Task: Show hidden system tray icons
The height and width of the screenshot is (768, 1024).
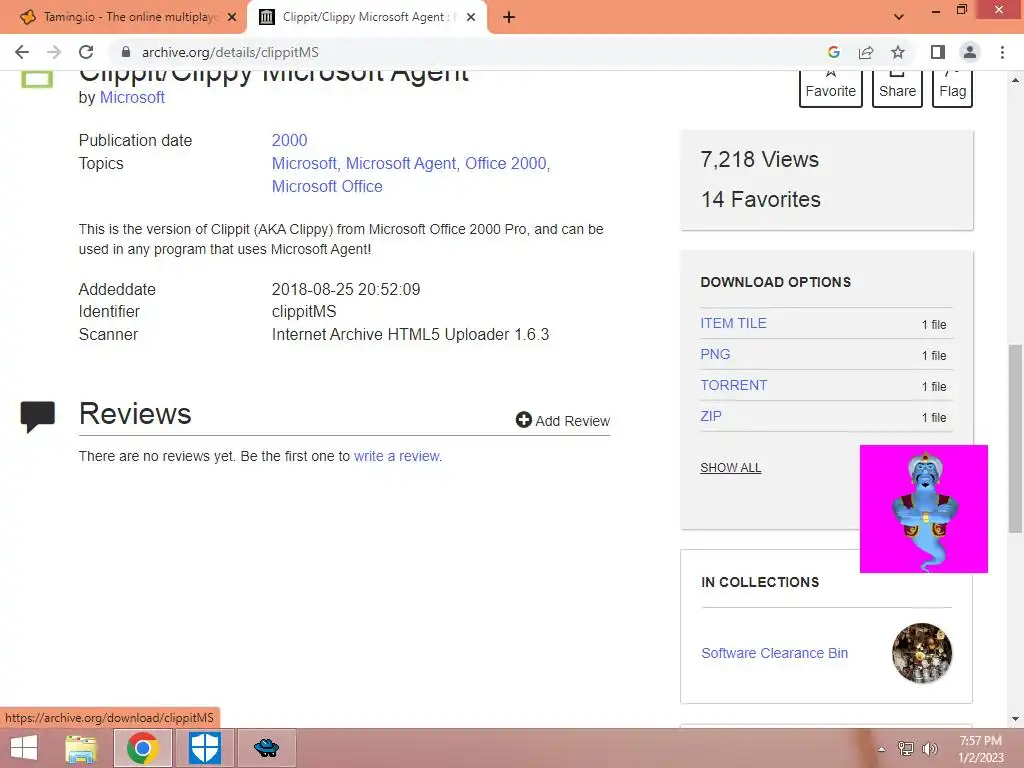Action: point(882,749)
